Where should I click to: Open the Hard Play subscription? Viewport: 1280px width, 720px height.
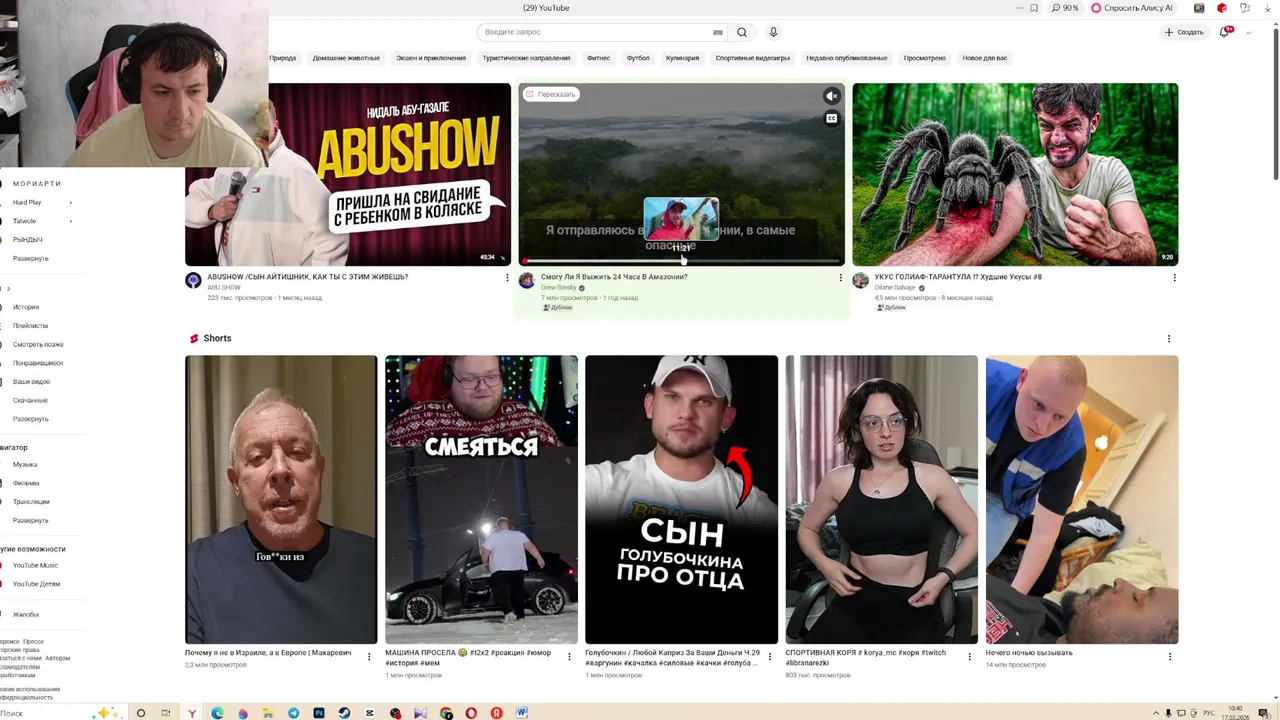click(27, 202)
